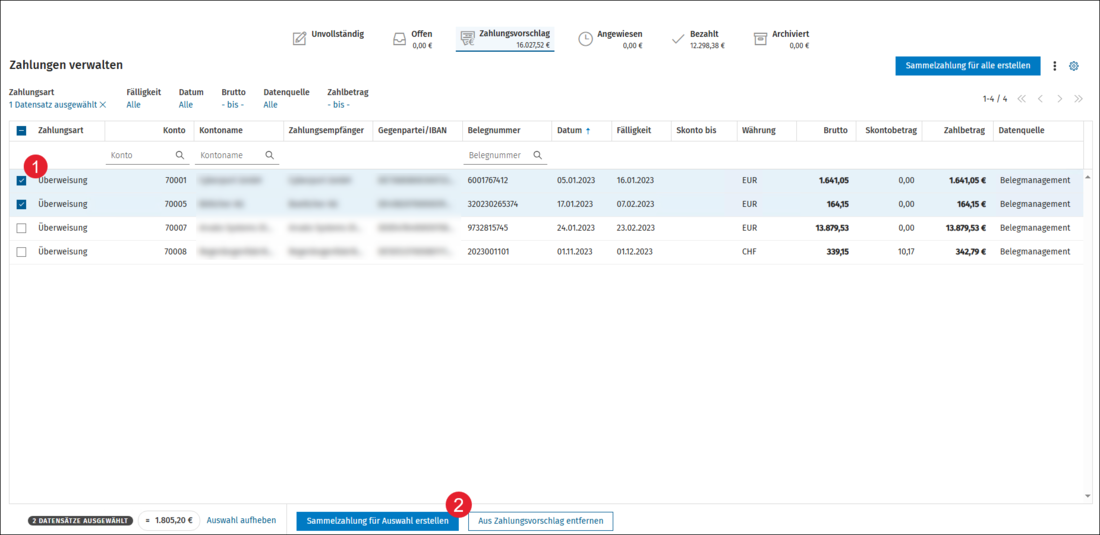
Task: Uncheck the row with Konto 70005
Action: tap(22, 204)
